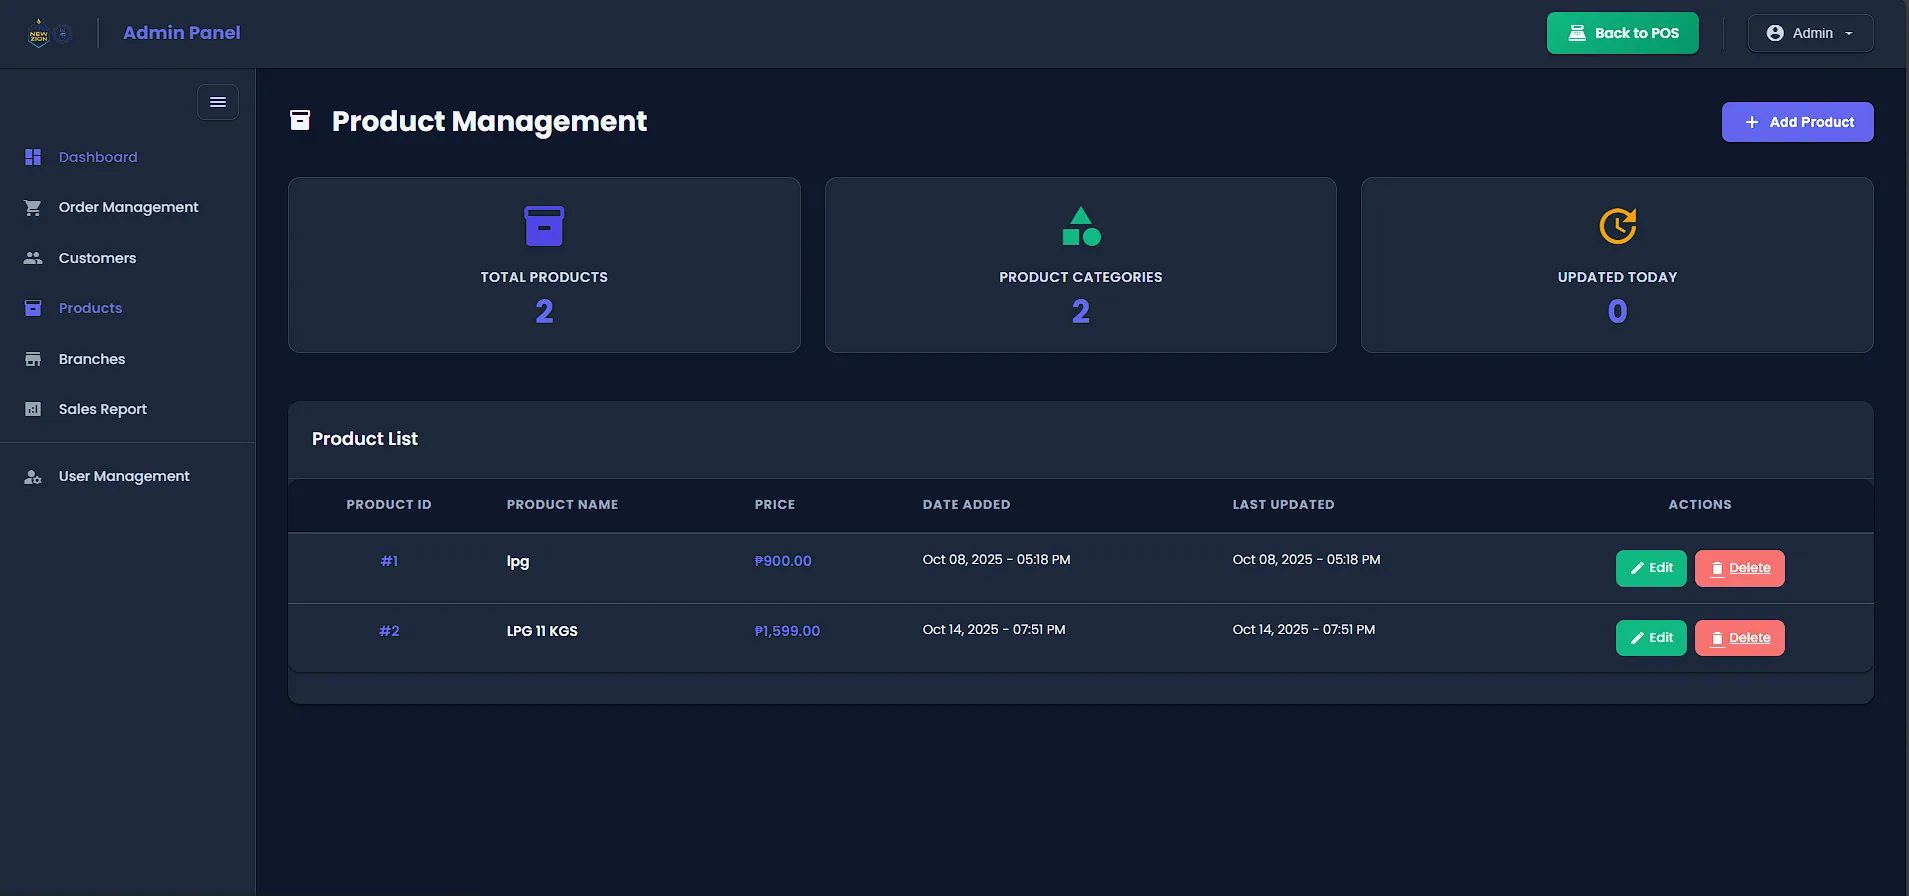
Task: Click the product name lpg
Action: click(518, 561)
